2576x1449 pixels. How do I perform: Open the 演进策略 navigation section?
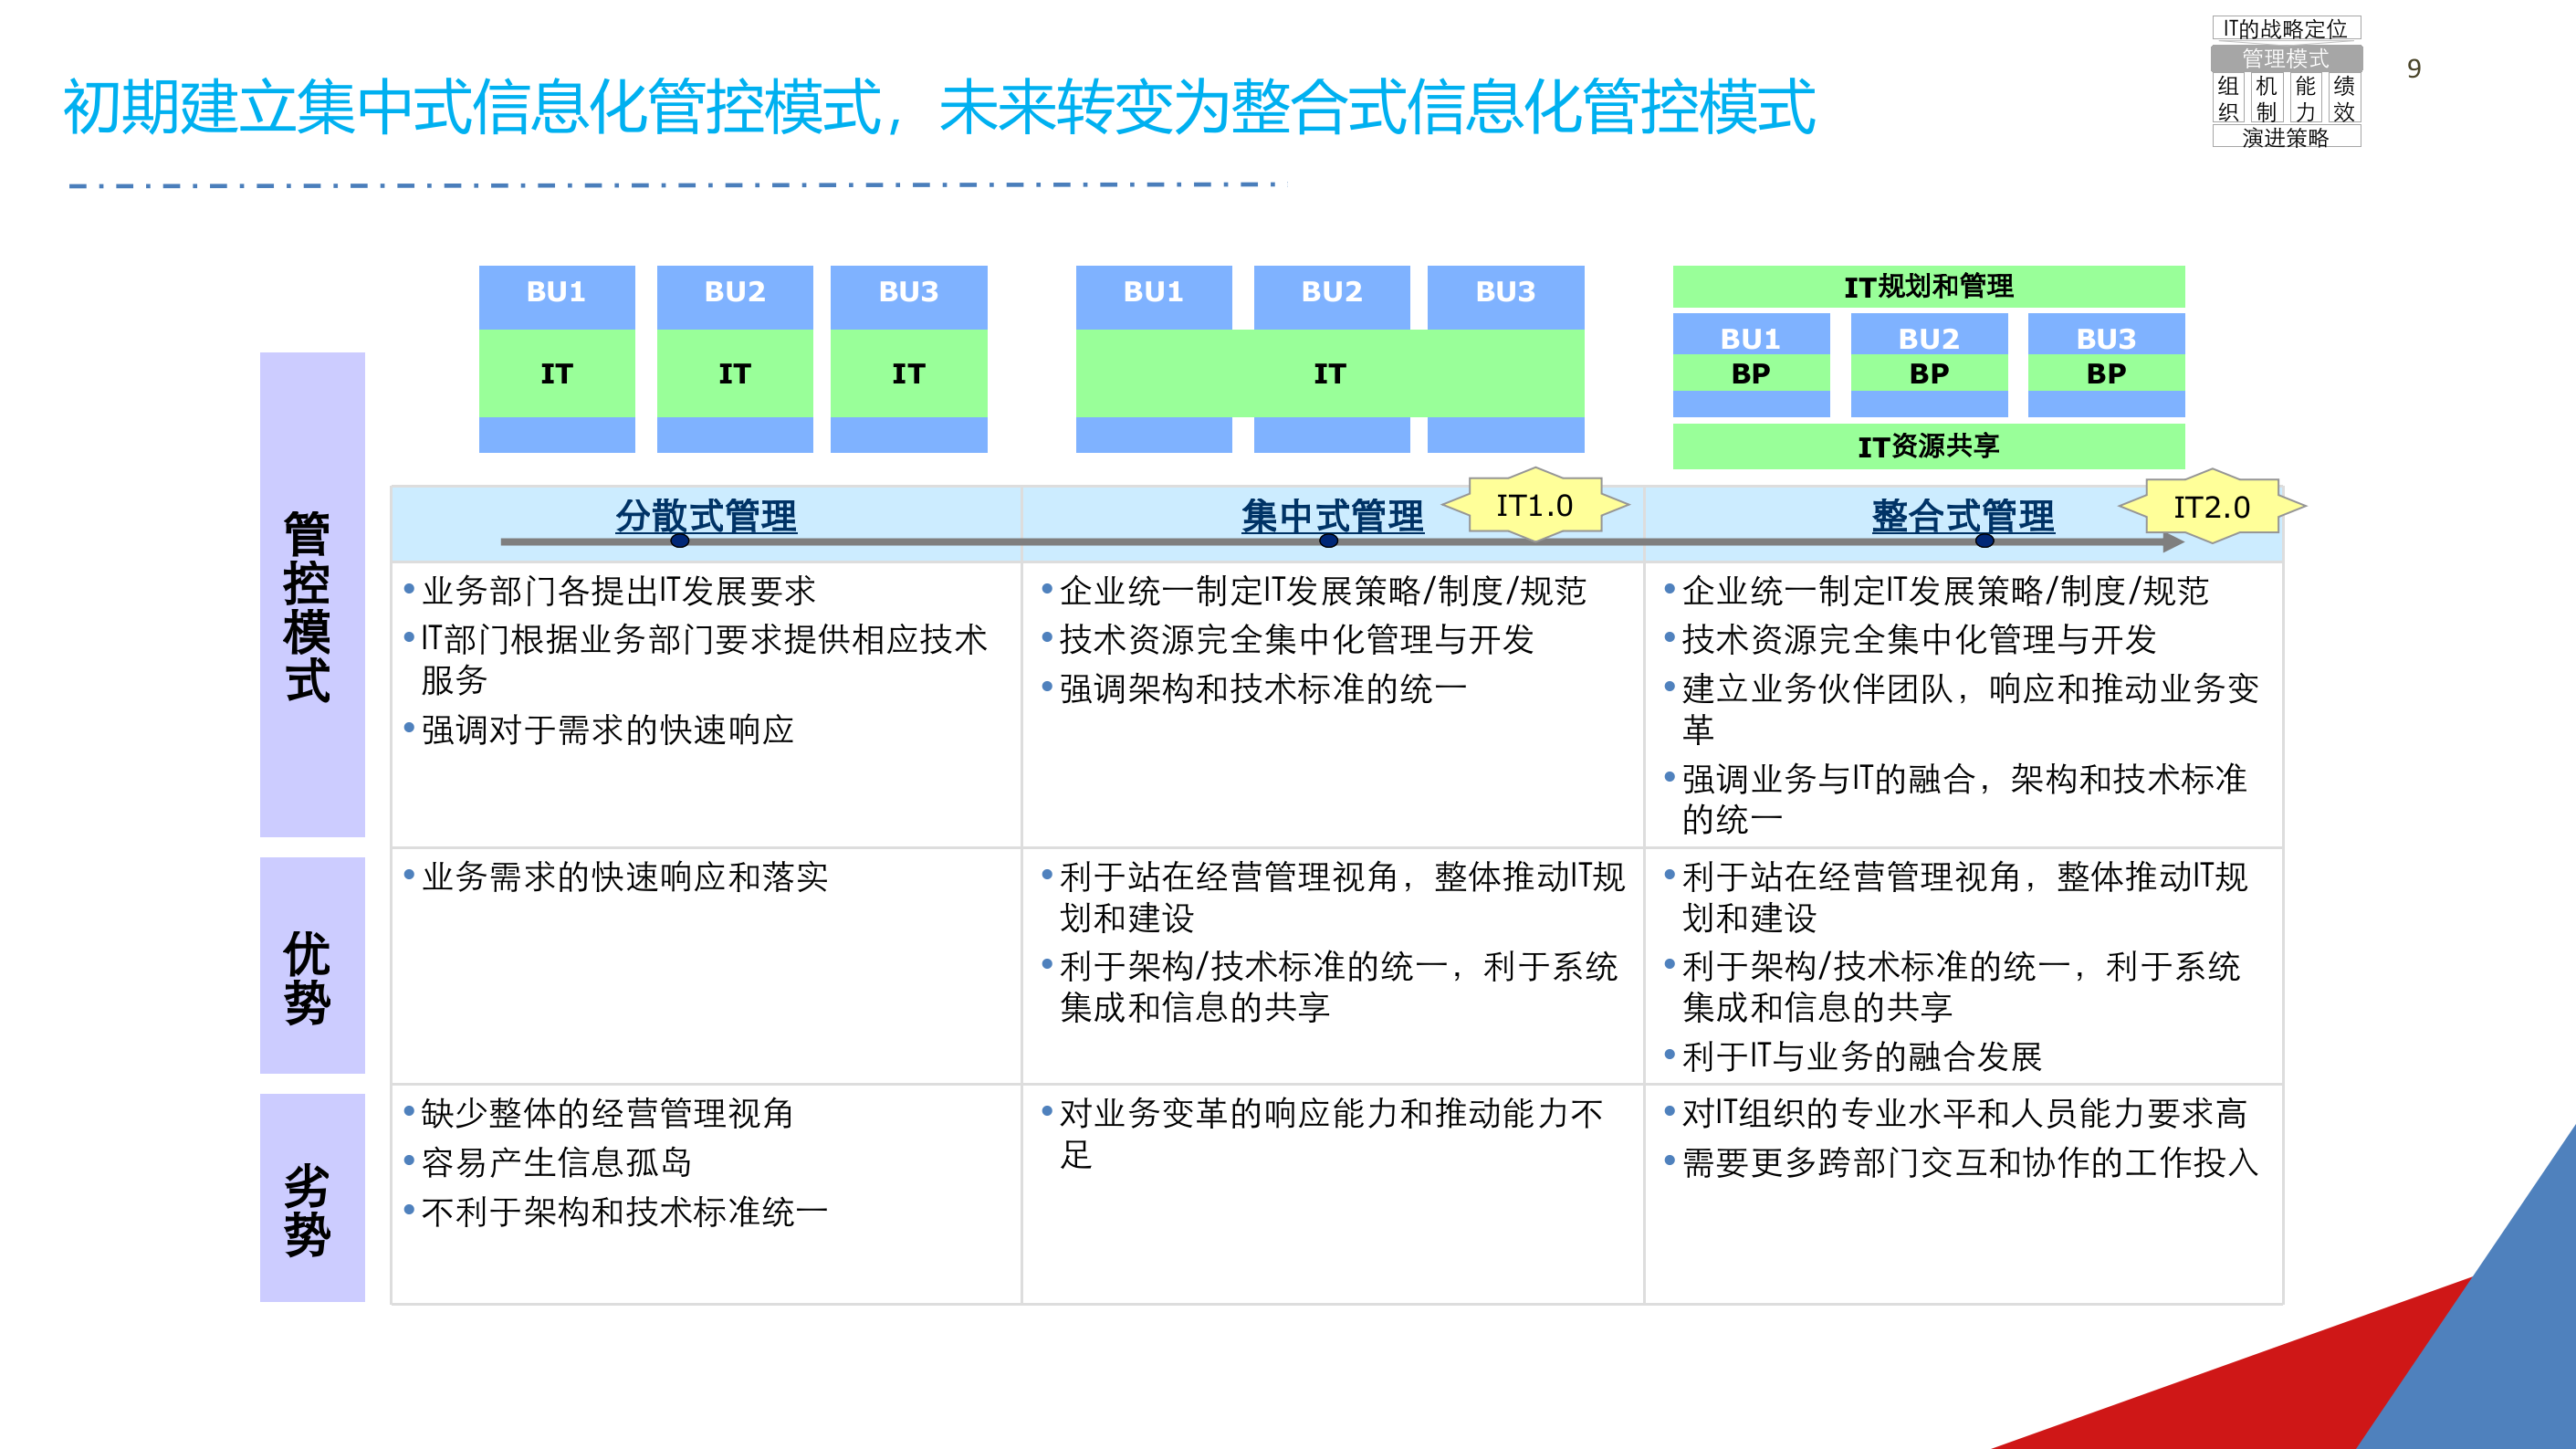(x=2288, y=138)
